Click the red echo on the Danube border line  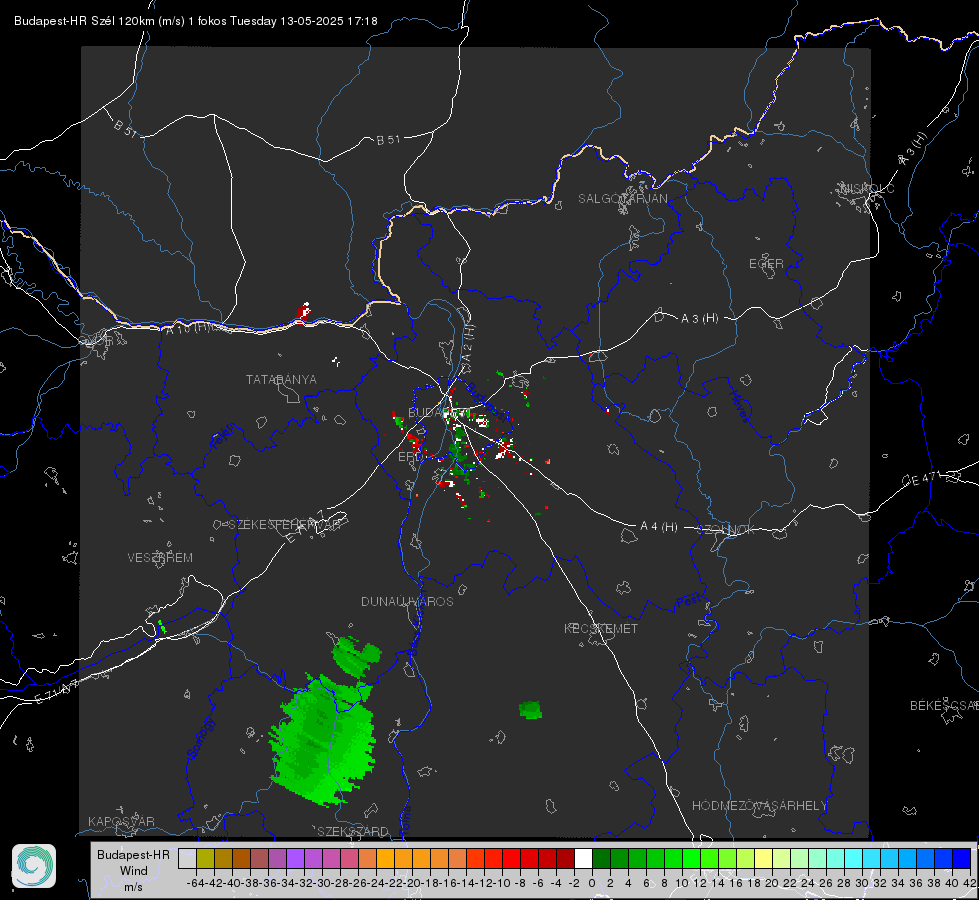click(303, 312)
